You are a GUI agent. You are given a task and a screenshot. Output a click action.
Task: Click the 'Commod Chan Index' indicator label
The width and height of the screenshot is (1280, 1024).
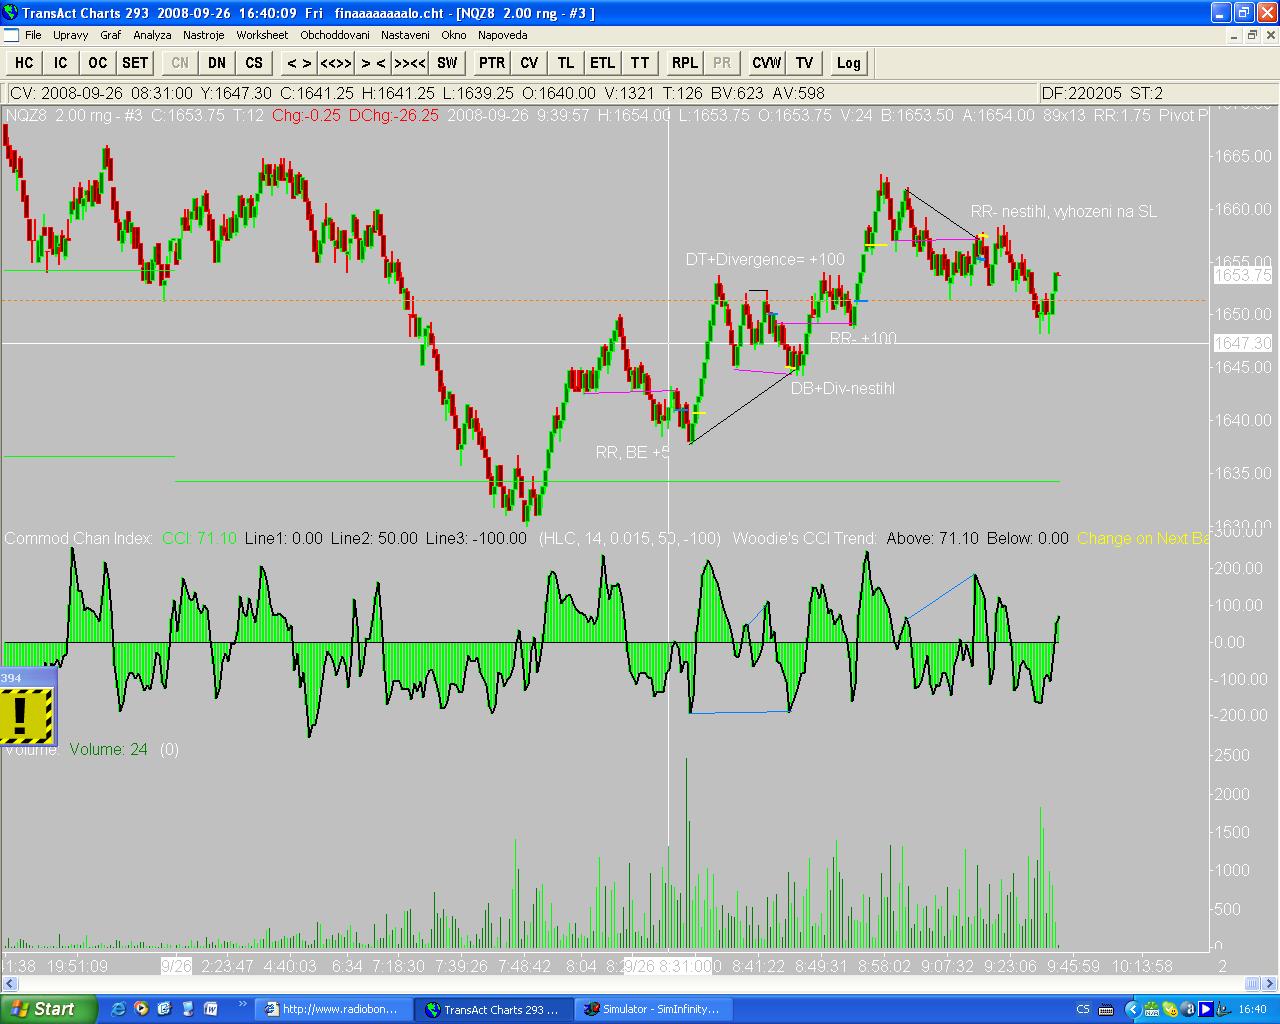coord(80,538)
